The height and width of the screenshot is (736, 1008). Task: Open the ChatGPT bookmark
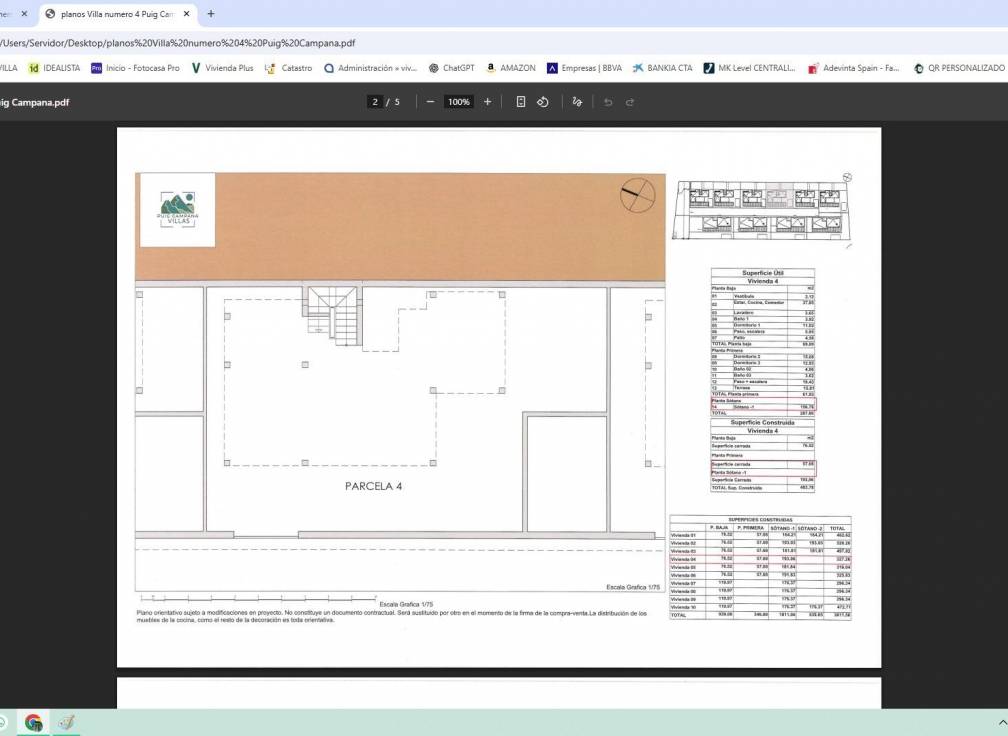click(452, 68)
